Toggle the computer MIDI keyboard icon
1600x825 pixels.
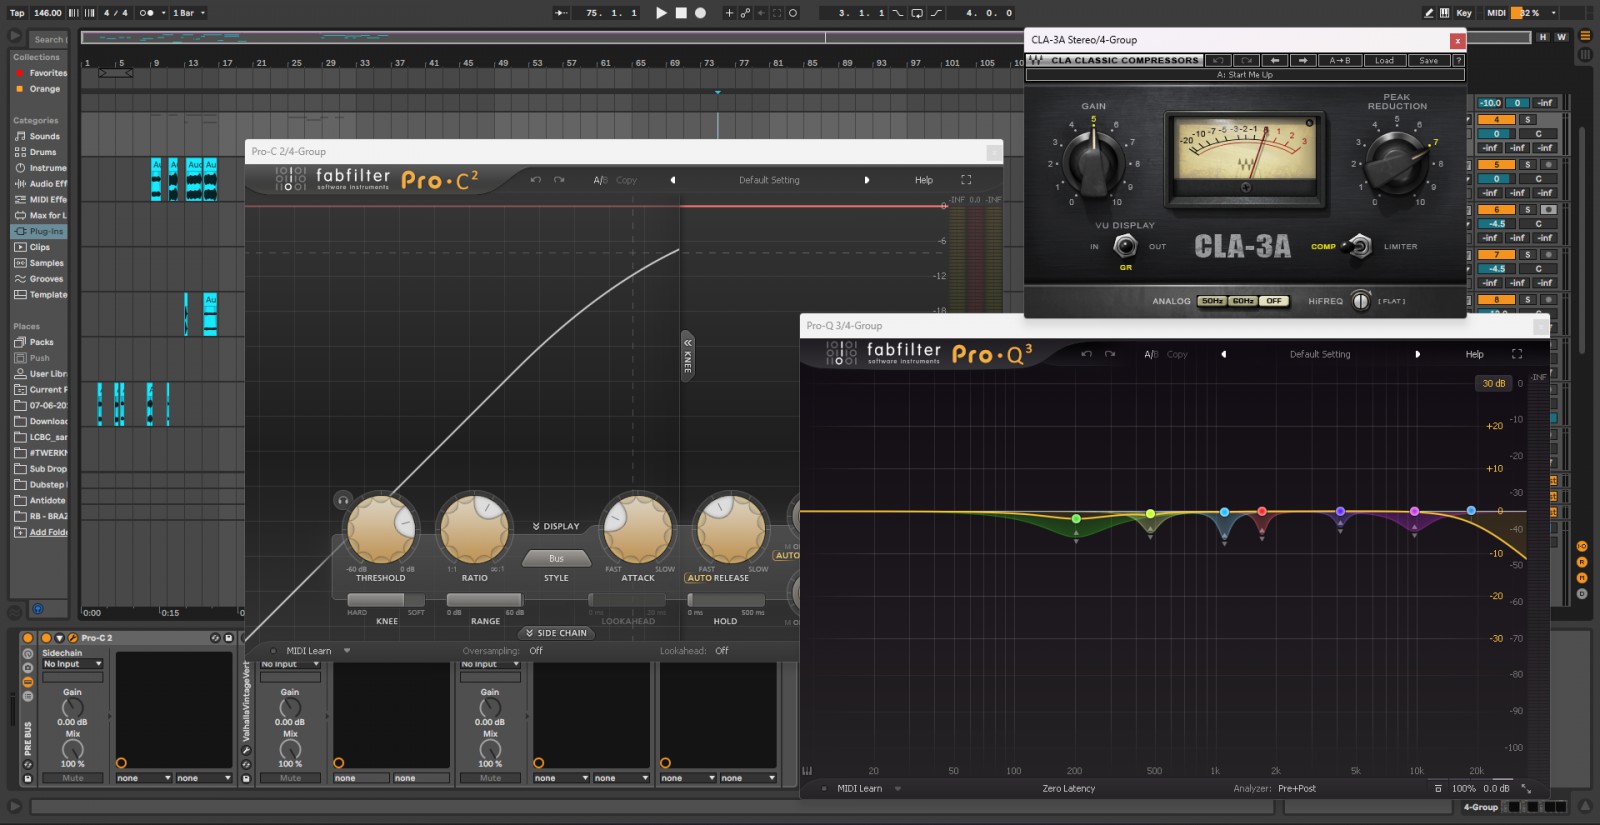coord(1444,13)
